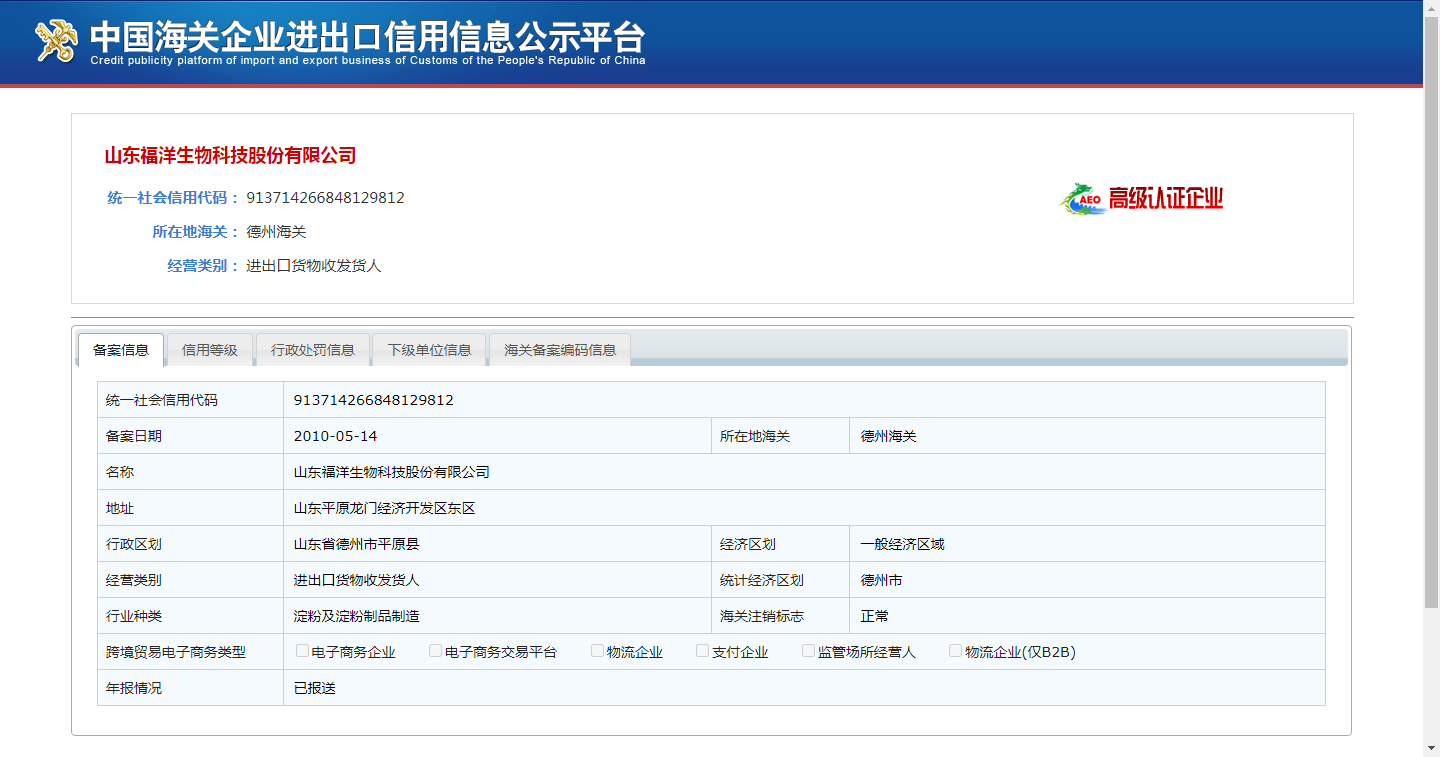Viewport: 1440px width, 757px height.
Task: Click the 经营类别 value in the header card
Action: 314,266
